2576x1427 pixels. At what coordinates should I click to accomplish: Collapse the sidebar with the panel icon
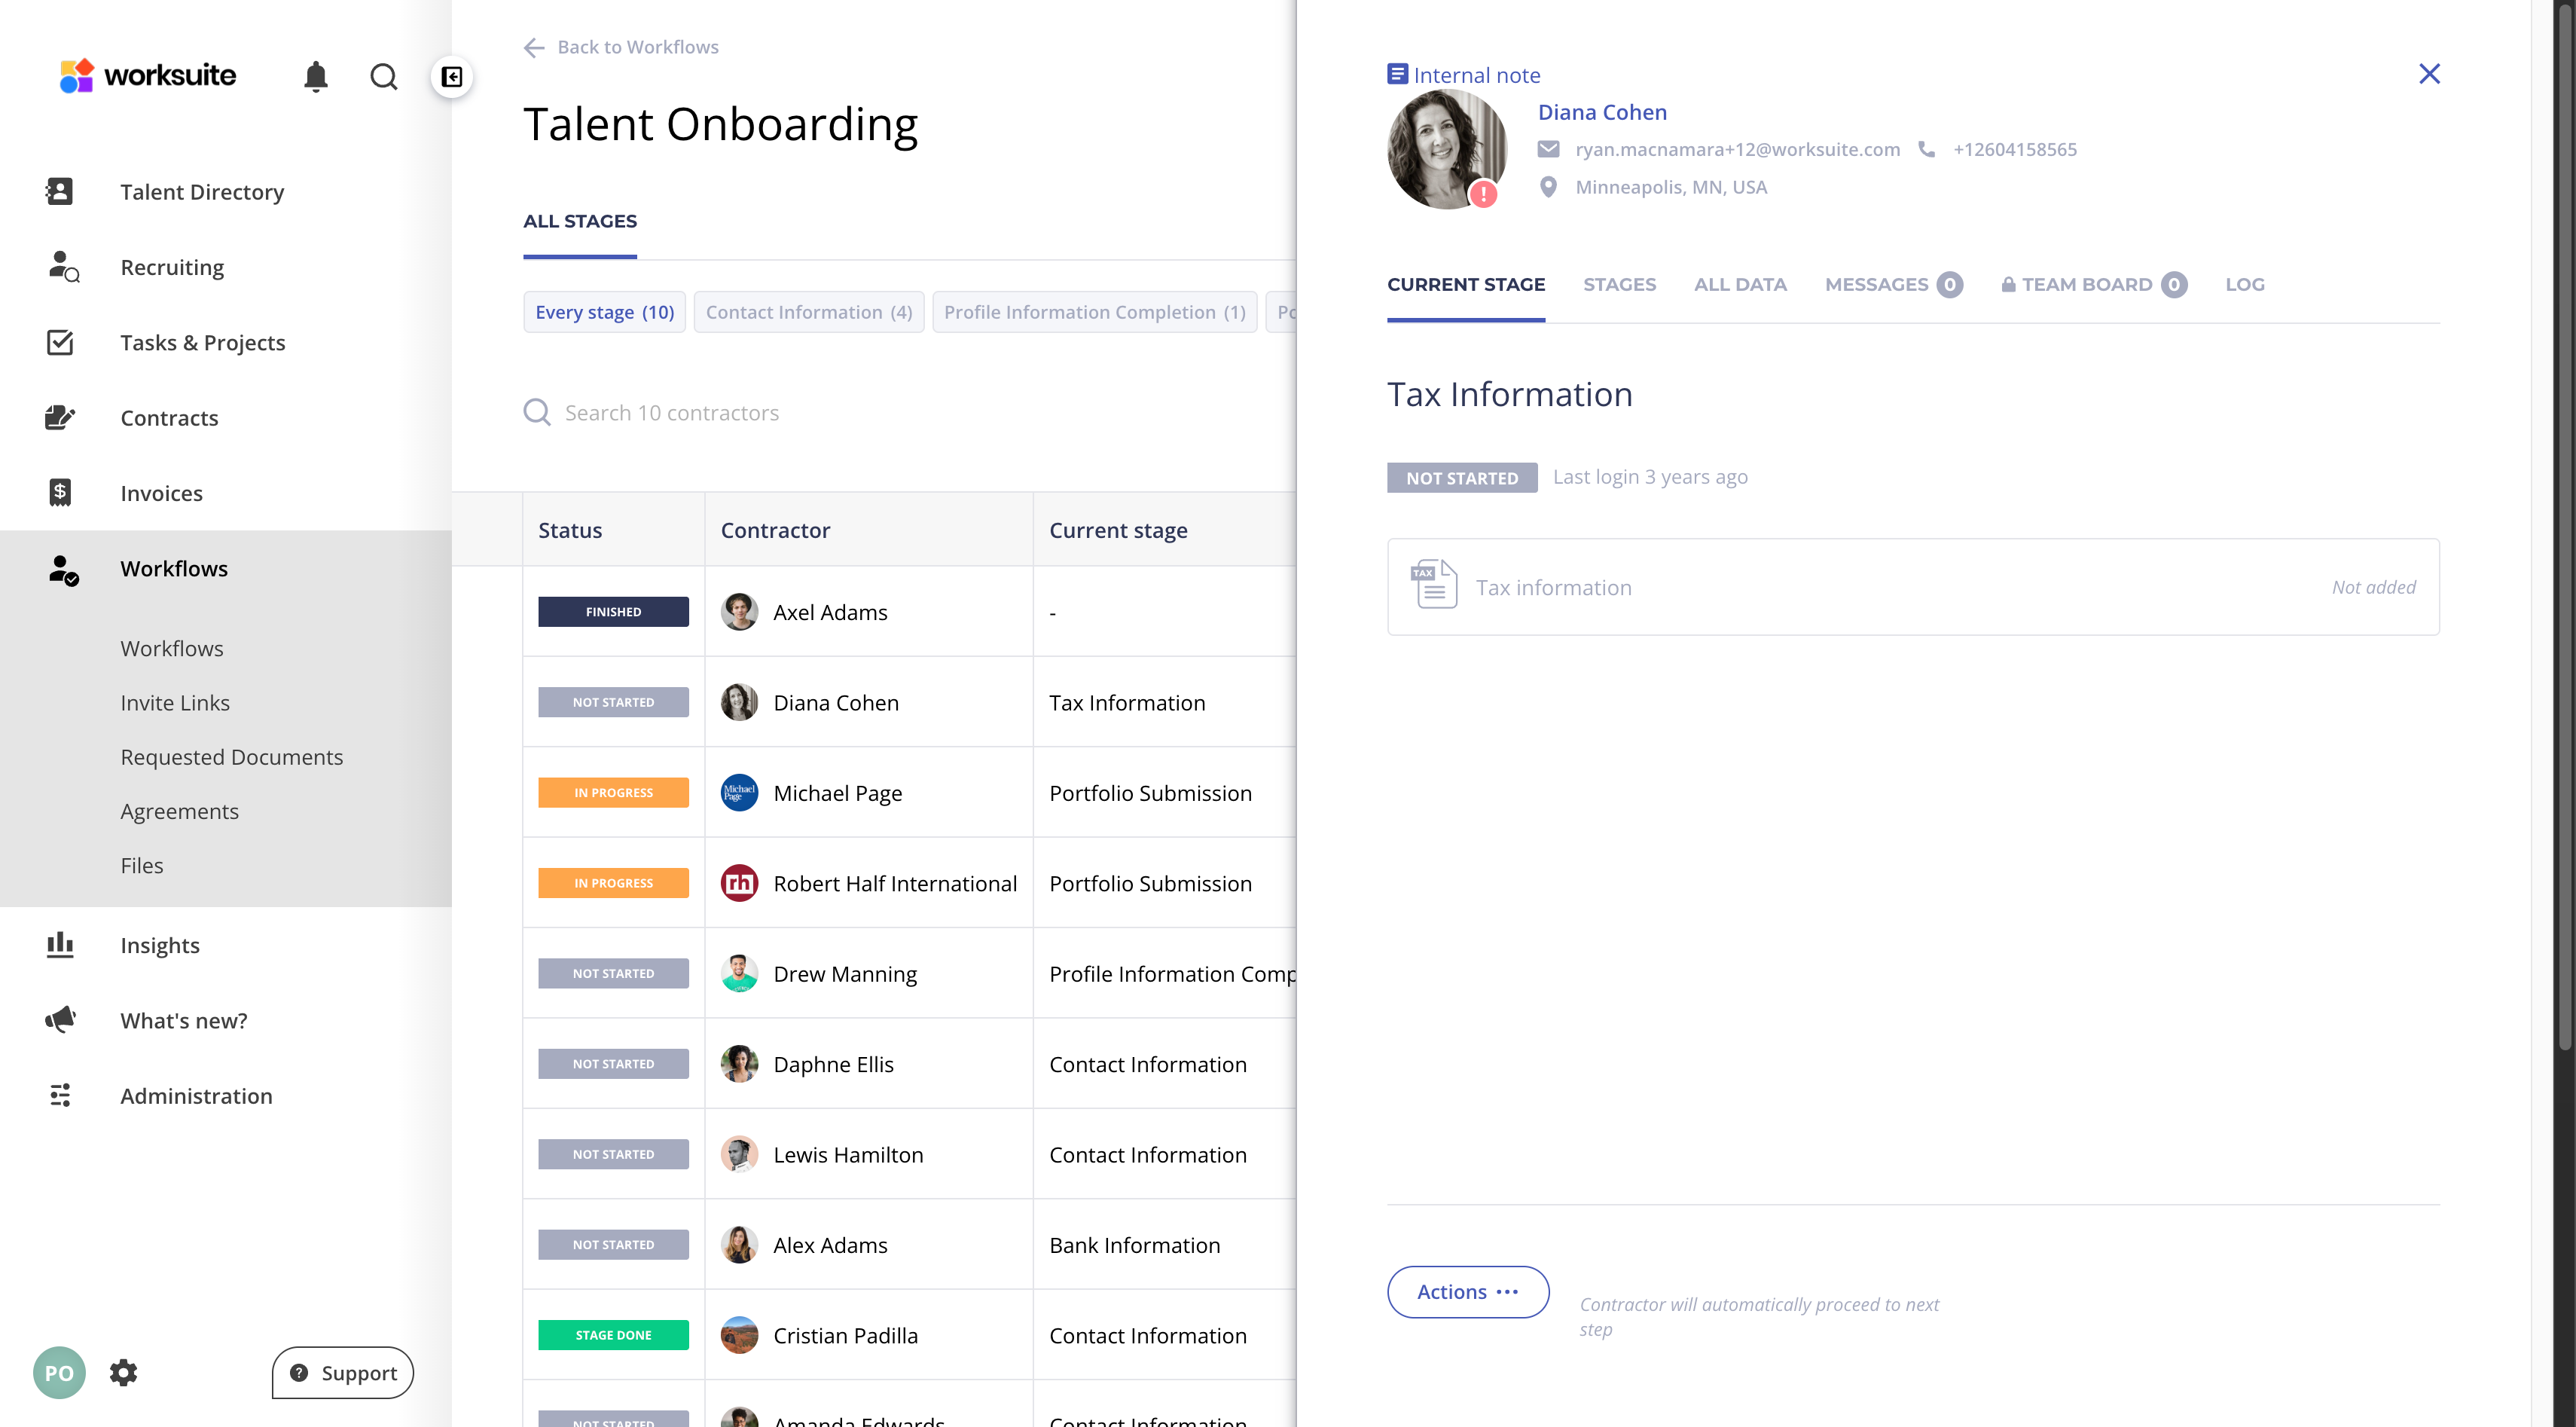point(452,77)
